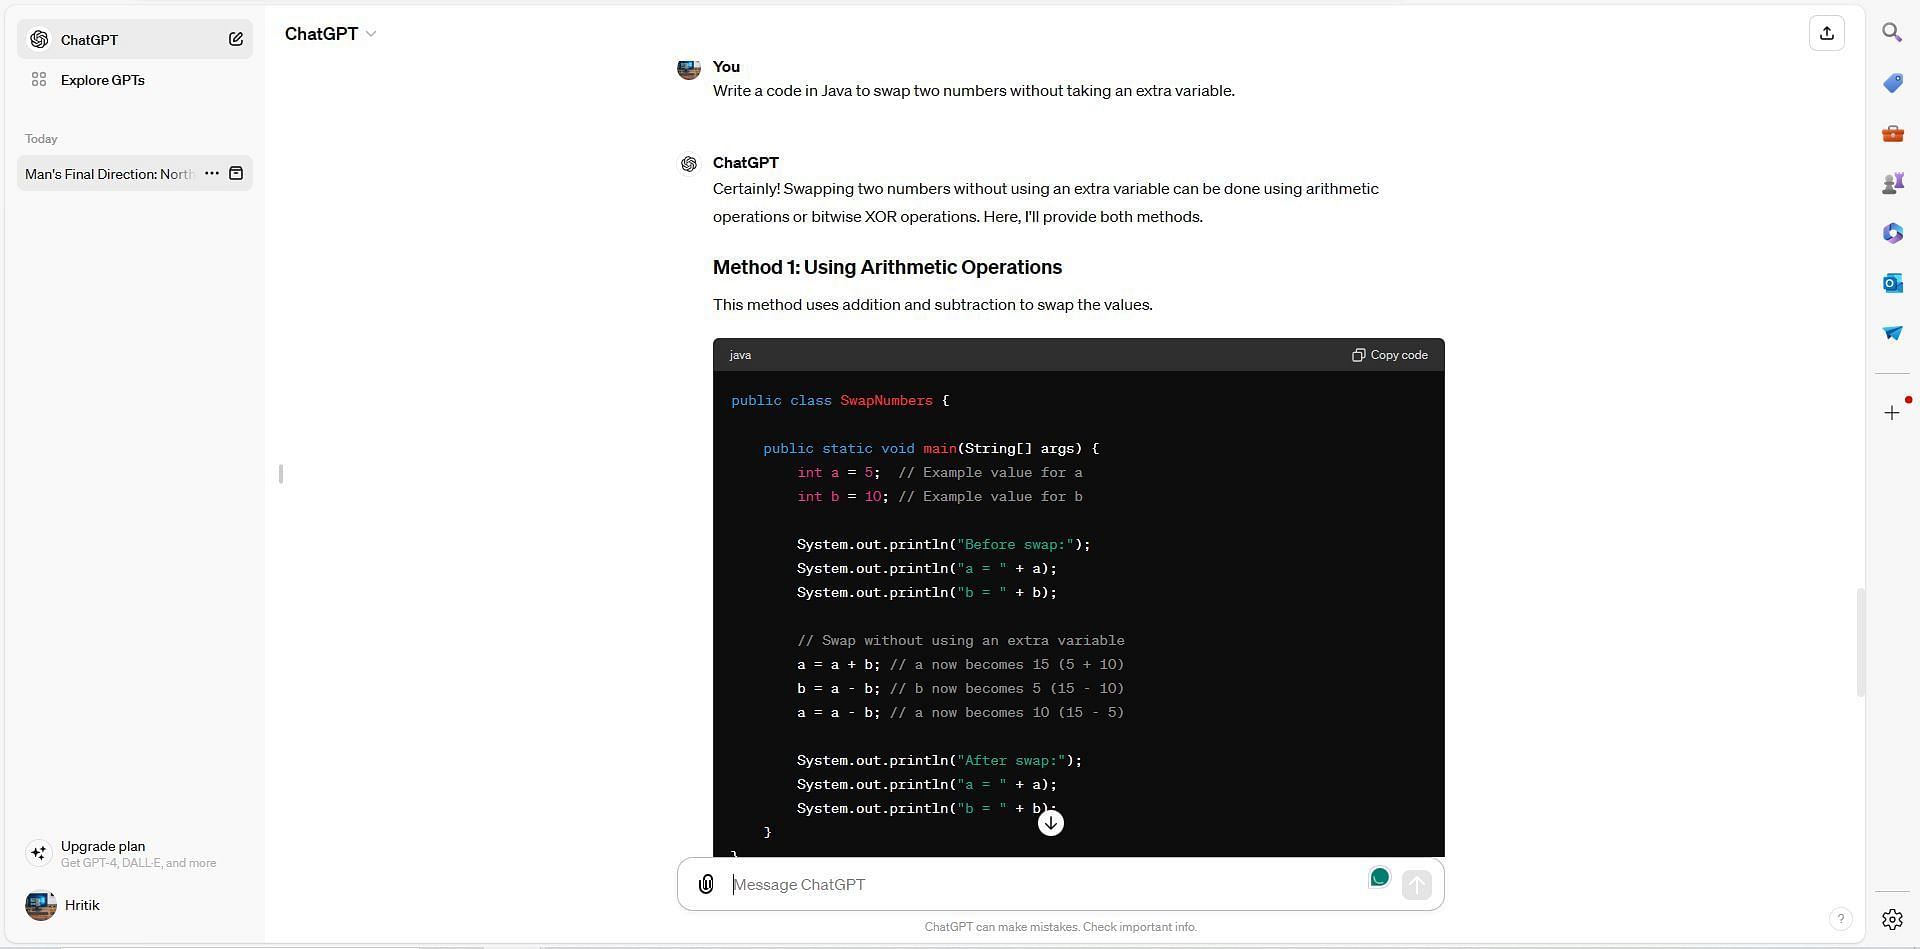This screenshot has width=1920, height=949.
Task: Click heading Method 1: Using Arithmetic Operations
Action: pyautogui.click(x=887, y=267)
